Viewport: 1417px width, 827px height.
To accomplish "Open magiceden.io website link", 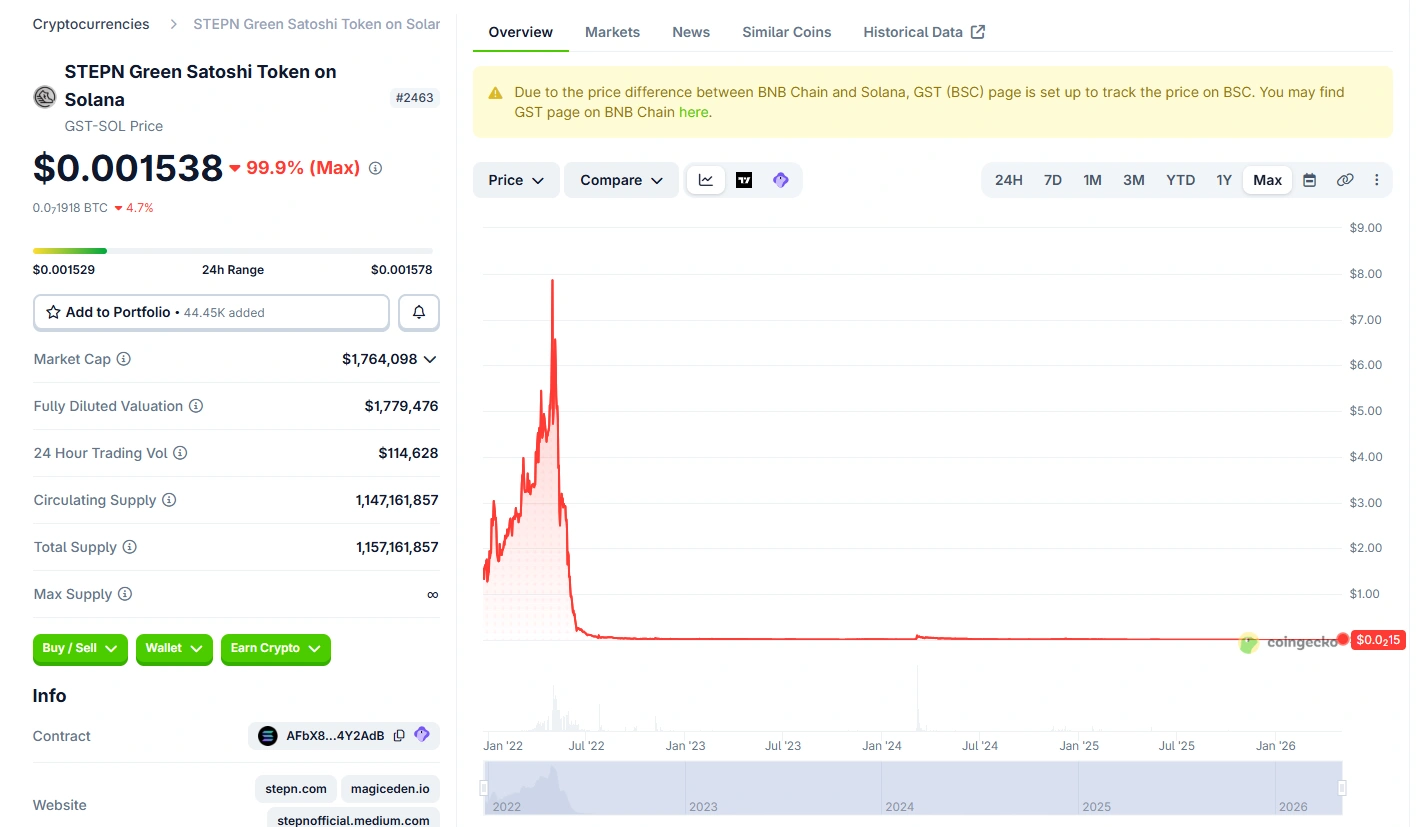I will point(390,789).
